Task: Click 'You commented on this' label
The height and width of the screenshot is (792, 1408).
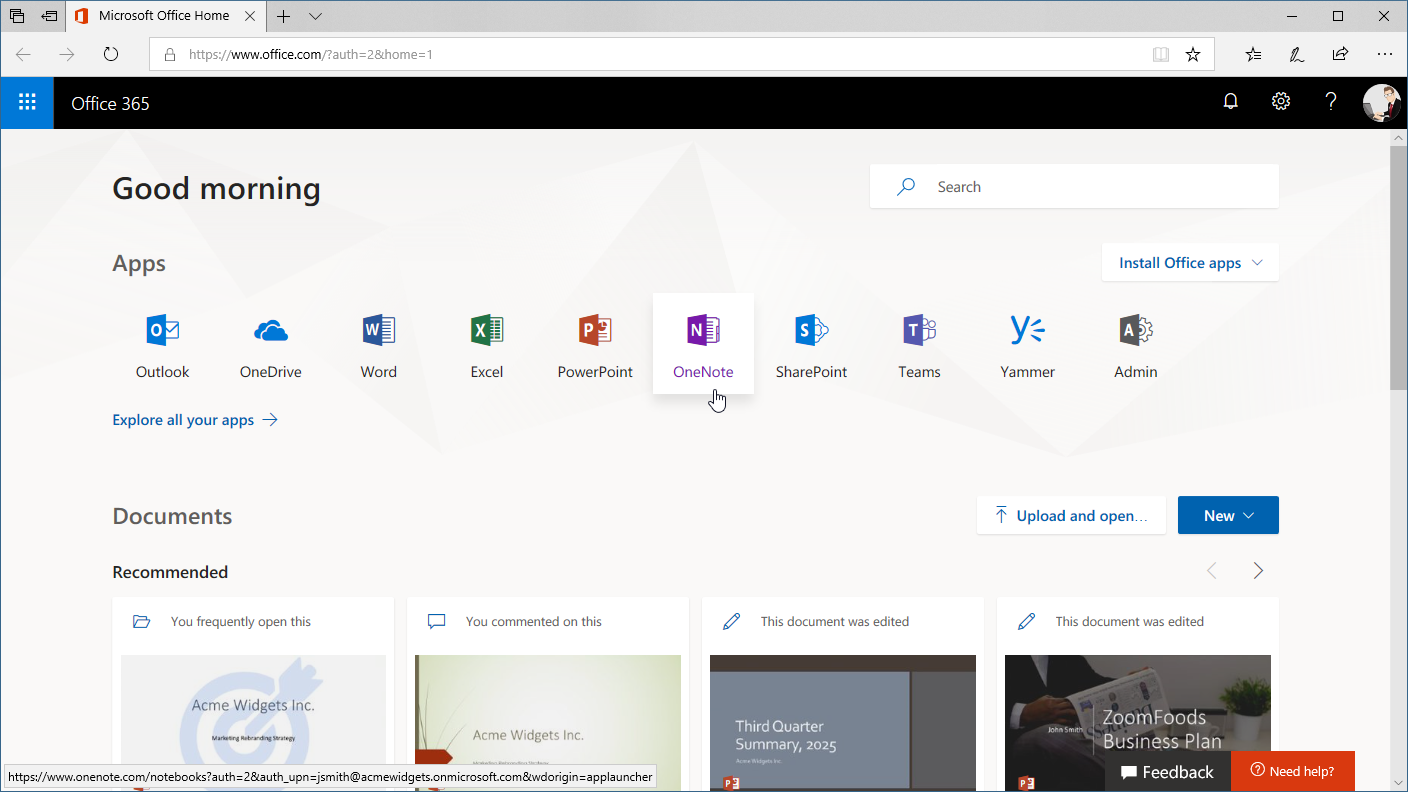Action: pos(534,622)
